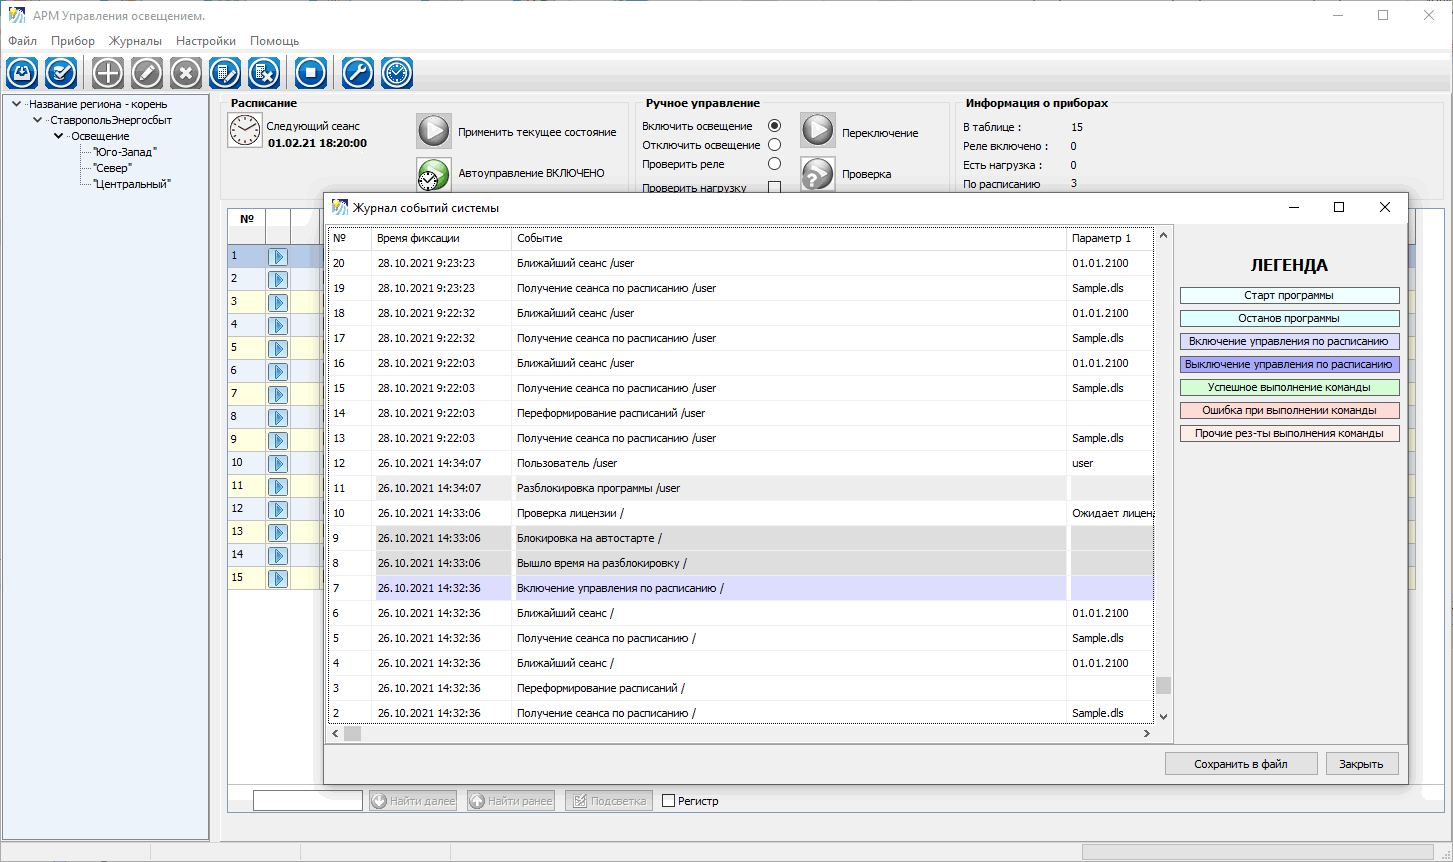Select the "Север" tree item
Viewport: 1453px width, 862px height.
112,168
